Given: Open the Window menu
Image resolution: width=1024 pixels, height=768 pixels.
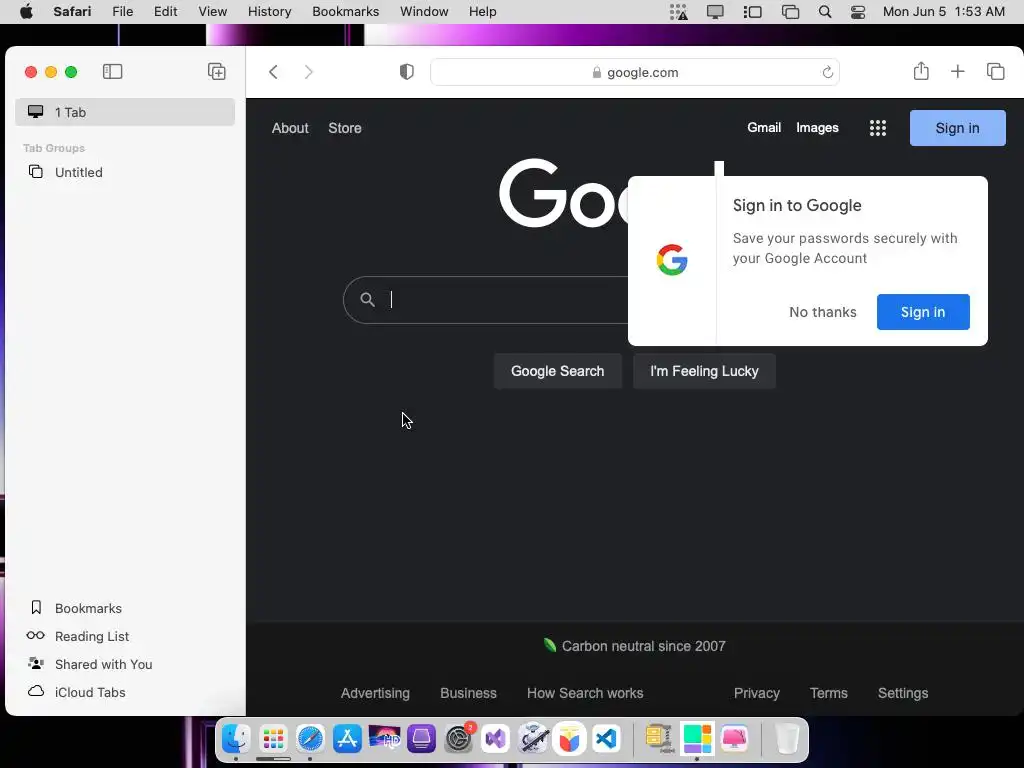Looking at the screenshot, I should pos(424,12).
